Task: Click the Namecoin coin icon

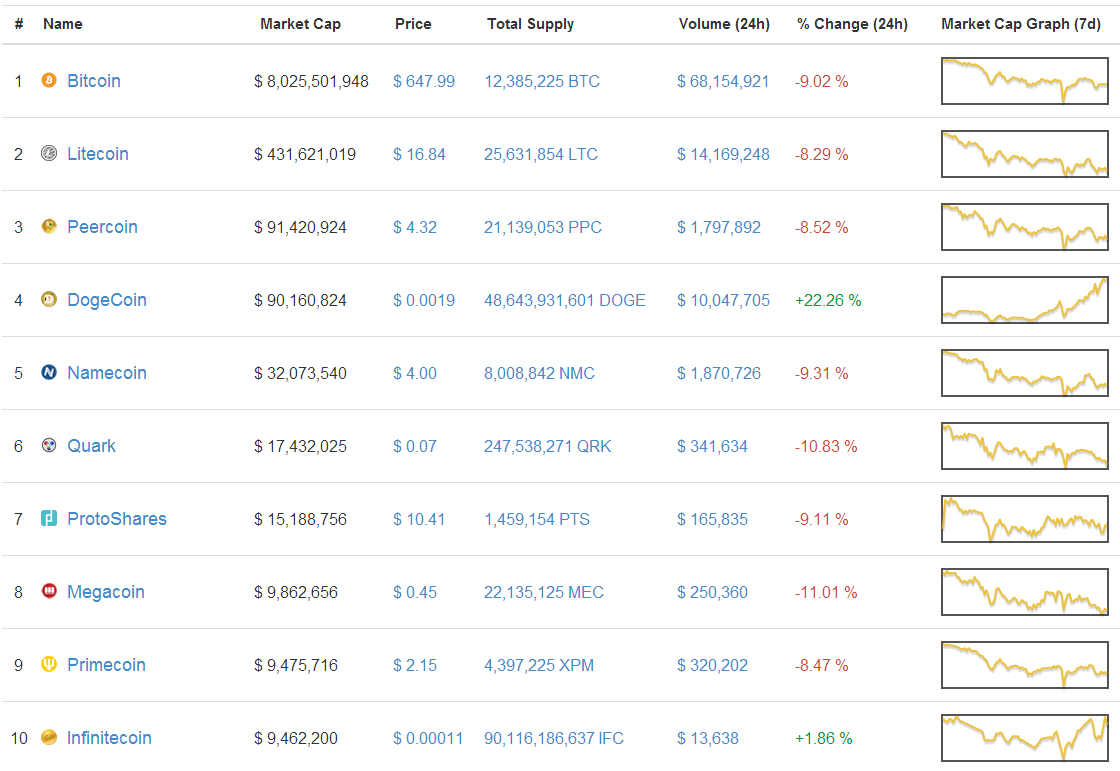Action: click(49, 372)
